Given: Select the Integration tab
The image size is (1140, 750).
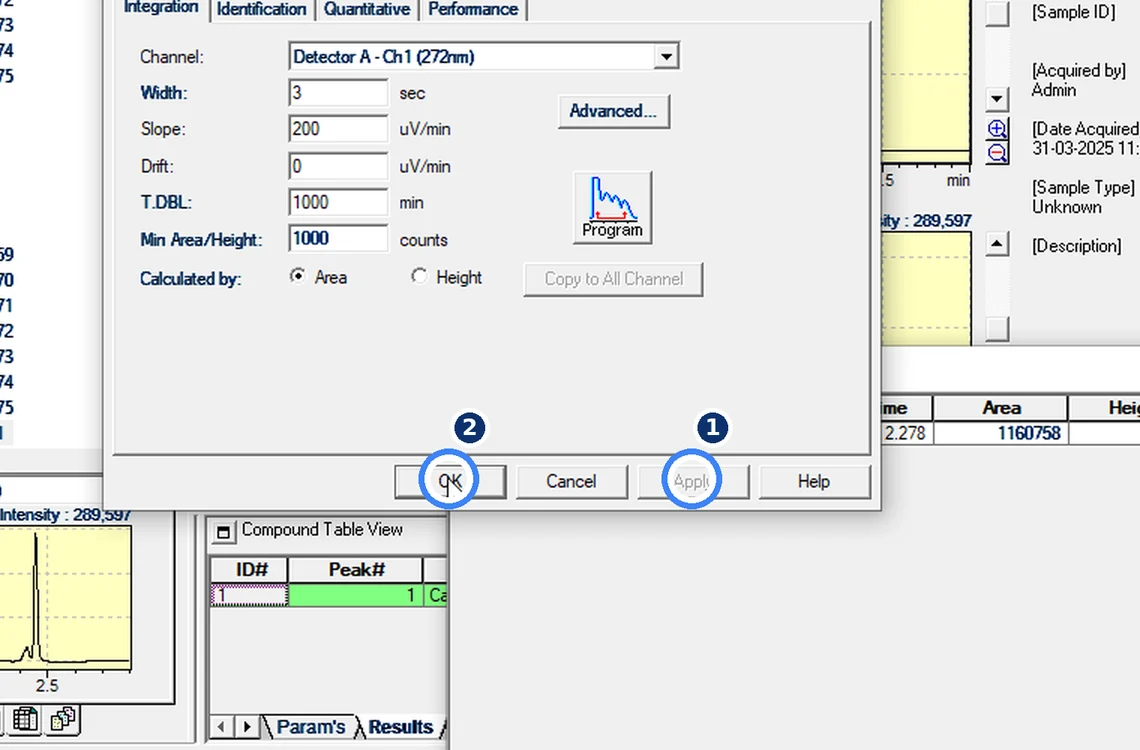Looking at the screenshot, I should pos(161,8).
